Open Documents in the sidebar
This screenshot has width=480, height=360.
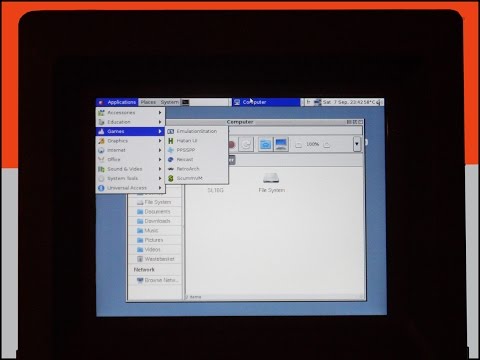click(x=154, y=212)
